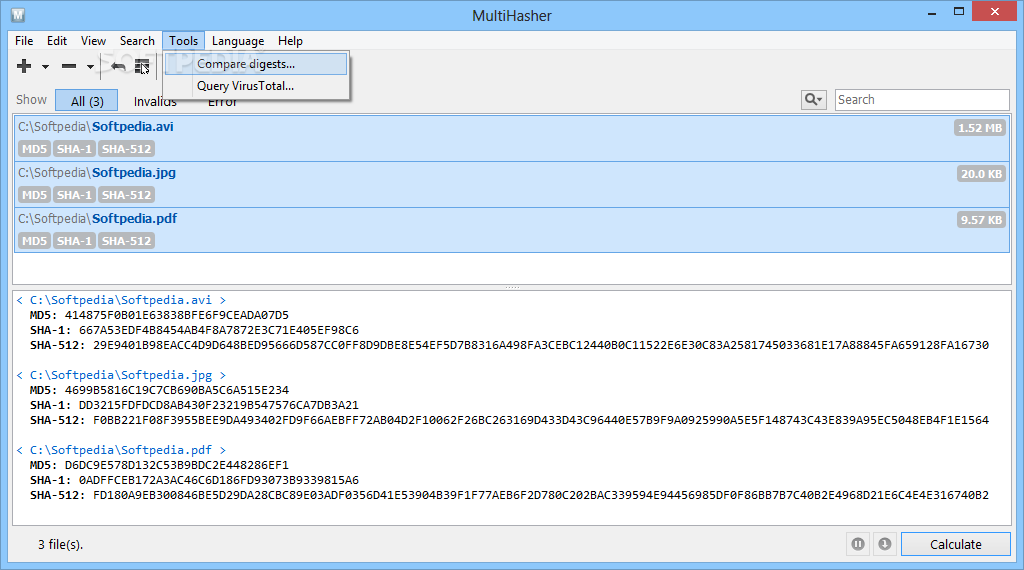The width and height of the screenshot is (1024, 570).
Task: Click the MD5 badge for Softpedia.jpg
Action: click(34, 195)
